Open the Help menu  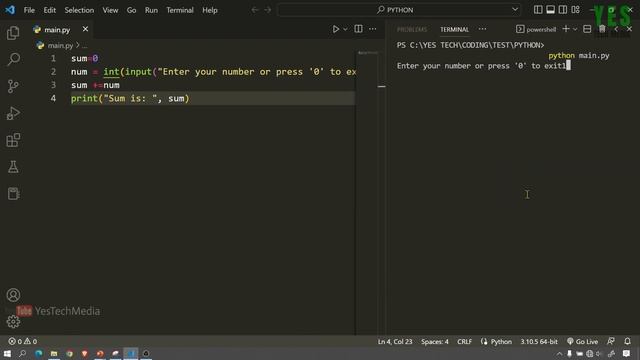tap(209, 10)
